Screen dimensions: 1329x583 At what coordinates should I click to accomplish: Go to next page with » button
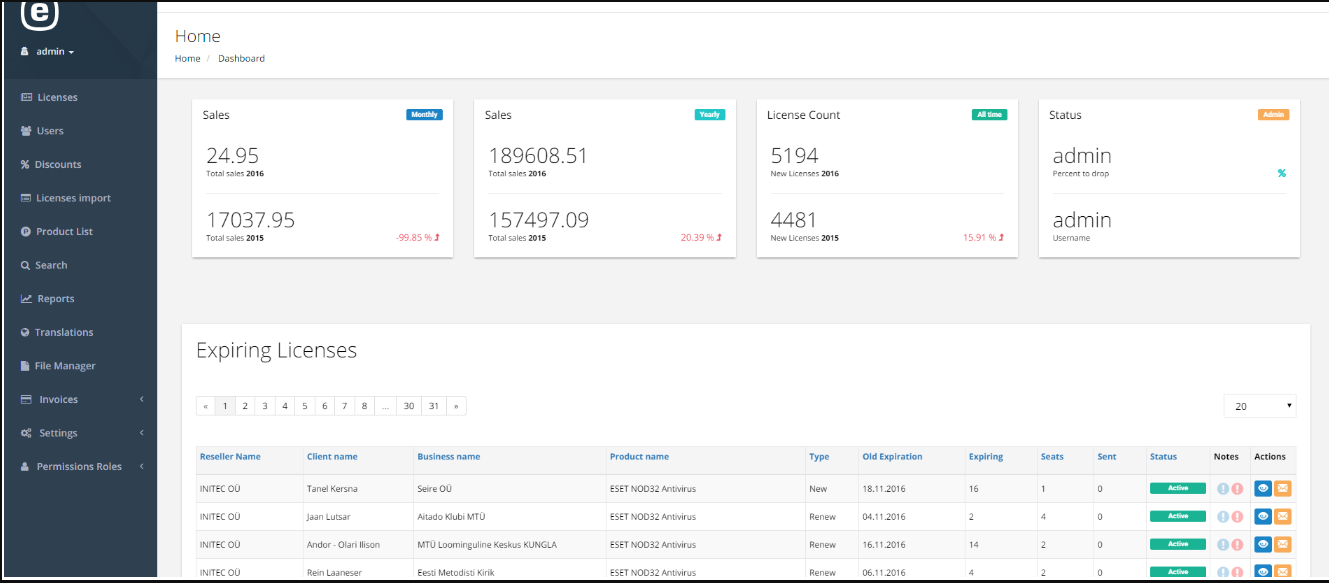tap(456, 406)
